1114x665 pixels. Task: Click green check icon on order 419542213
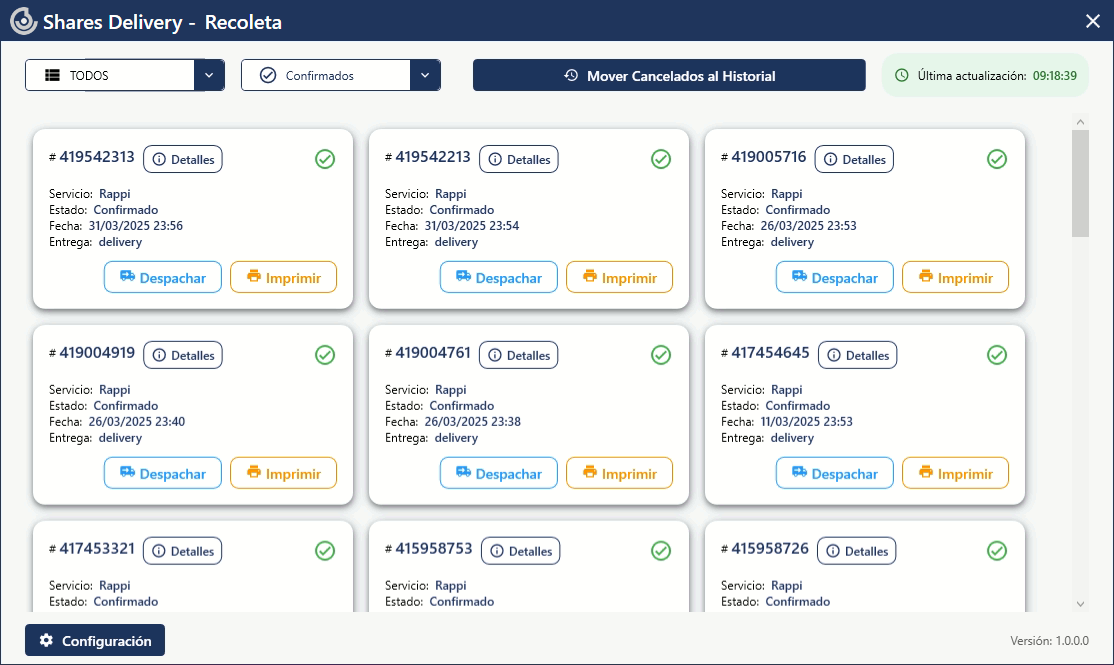(661, 159)
